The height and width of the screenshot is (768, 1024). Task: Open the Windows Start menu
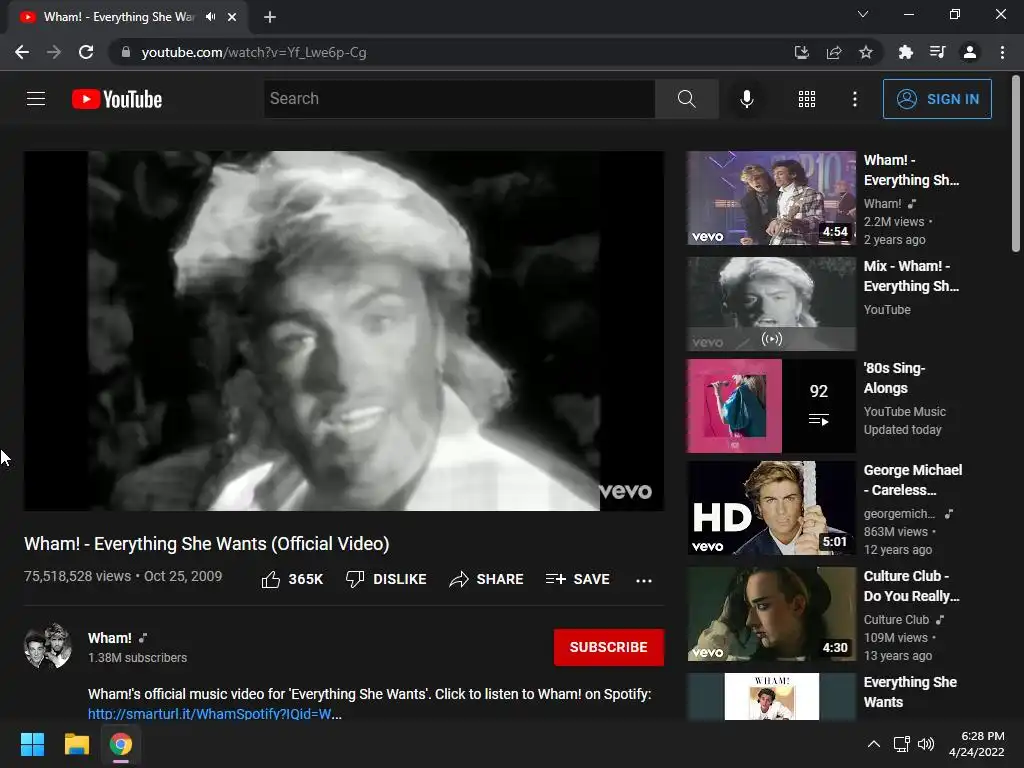(x=32, y=744)
